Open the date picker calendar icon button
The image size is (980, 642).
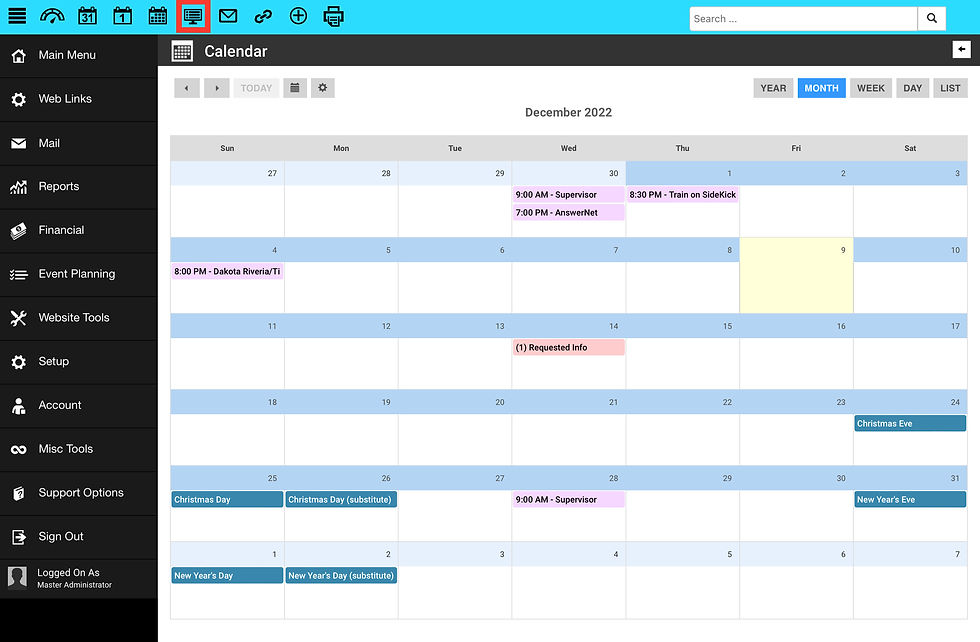(295, 88)
